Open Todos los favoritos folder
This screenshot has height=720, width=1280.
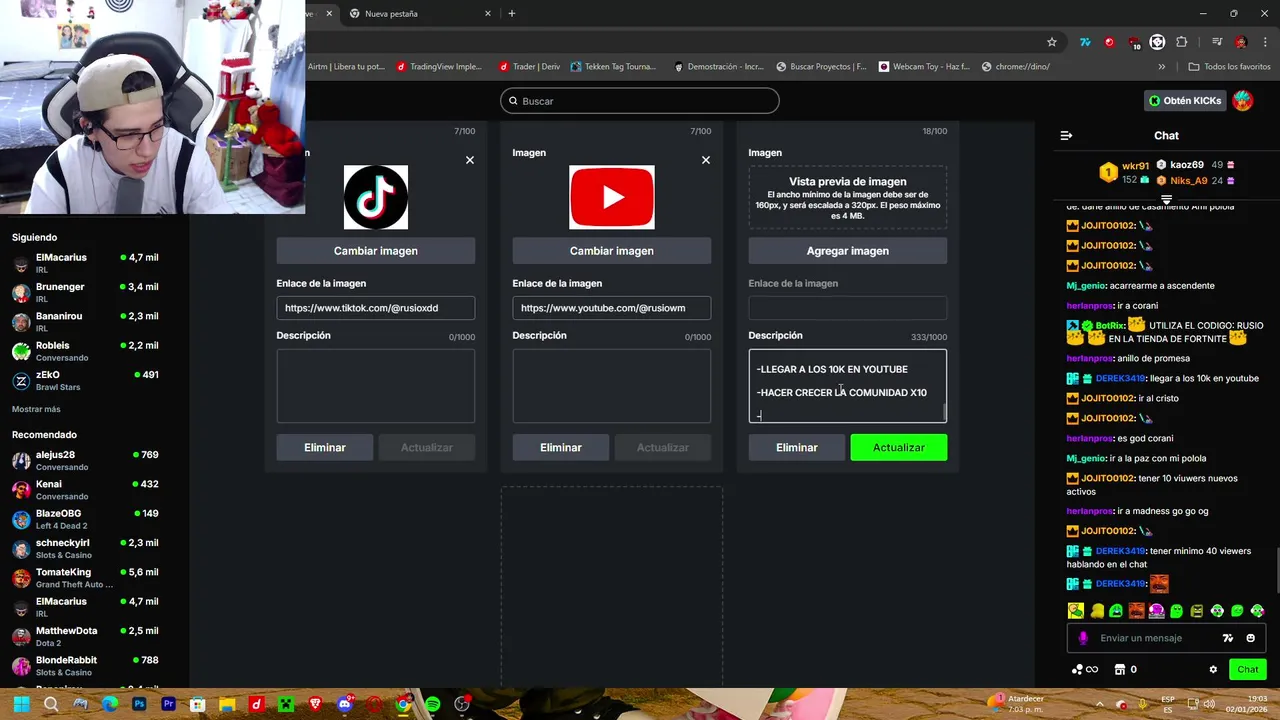coord(1229,67)
